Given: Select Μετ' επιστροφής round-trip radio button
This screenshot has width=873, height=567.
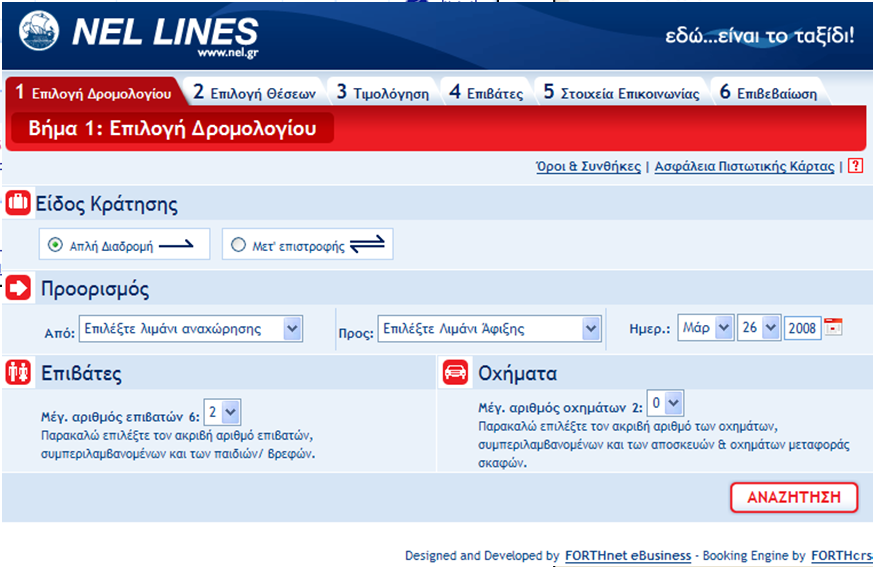Looking at the screenshot, I should click(x=238, y=245).
